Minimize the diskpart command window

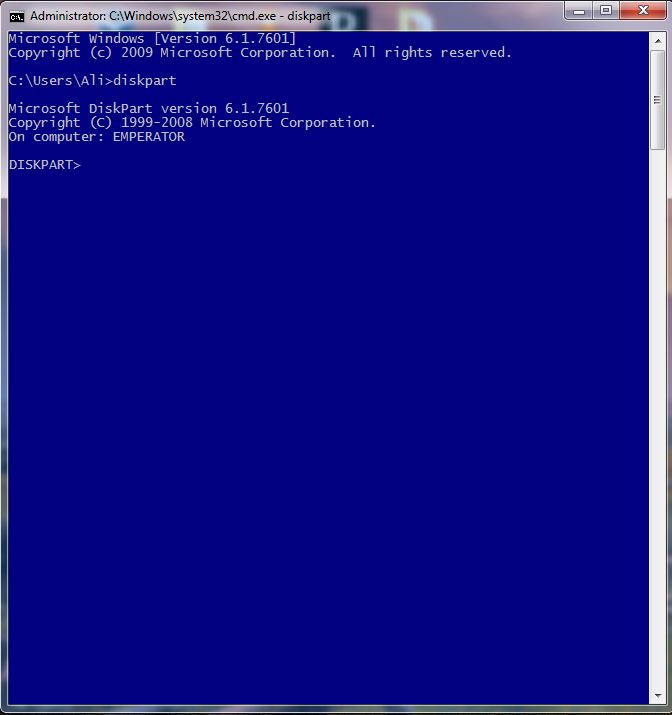[x=579, y=11]
